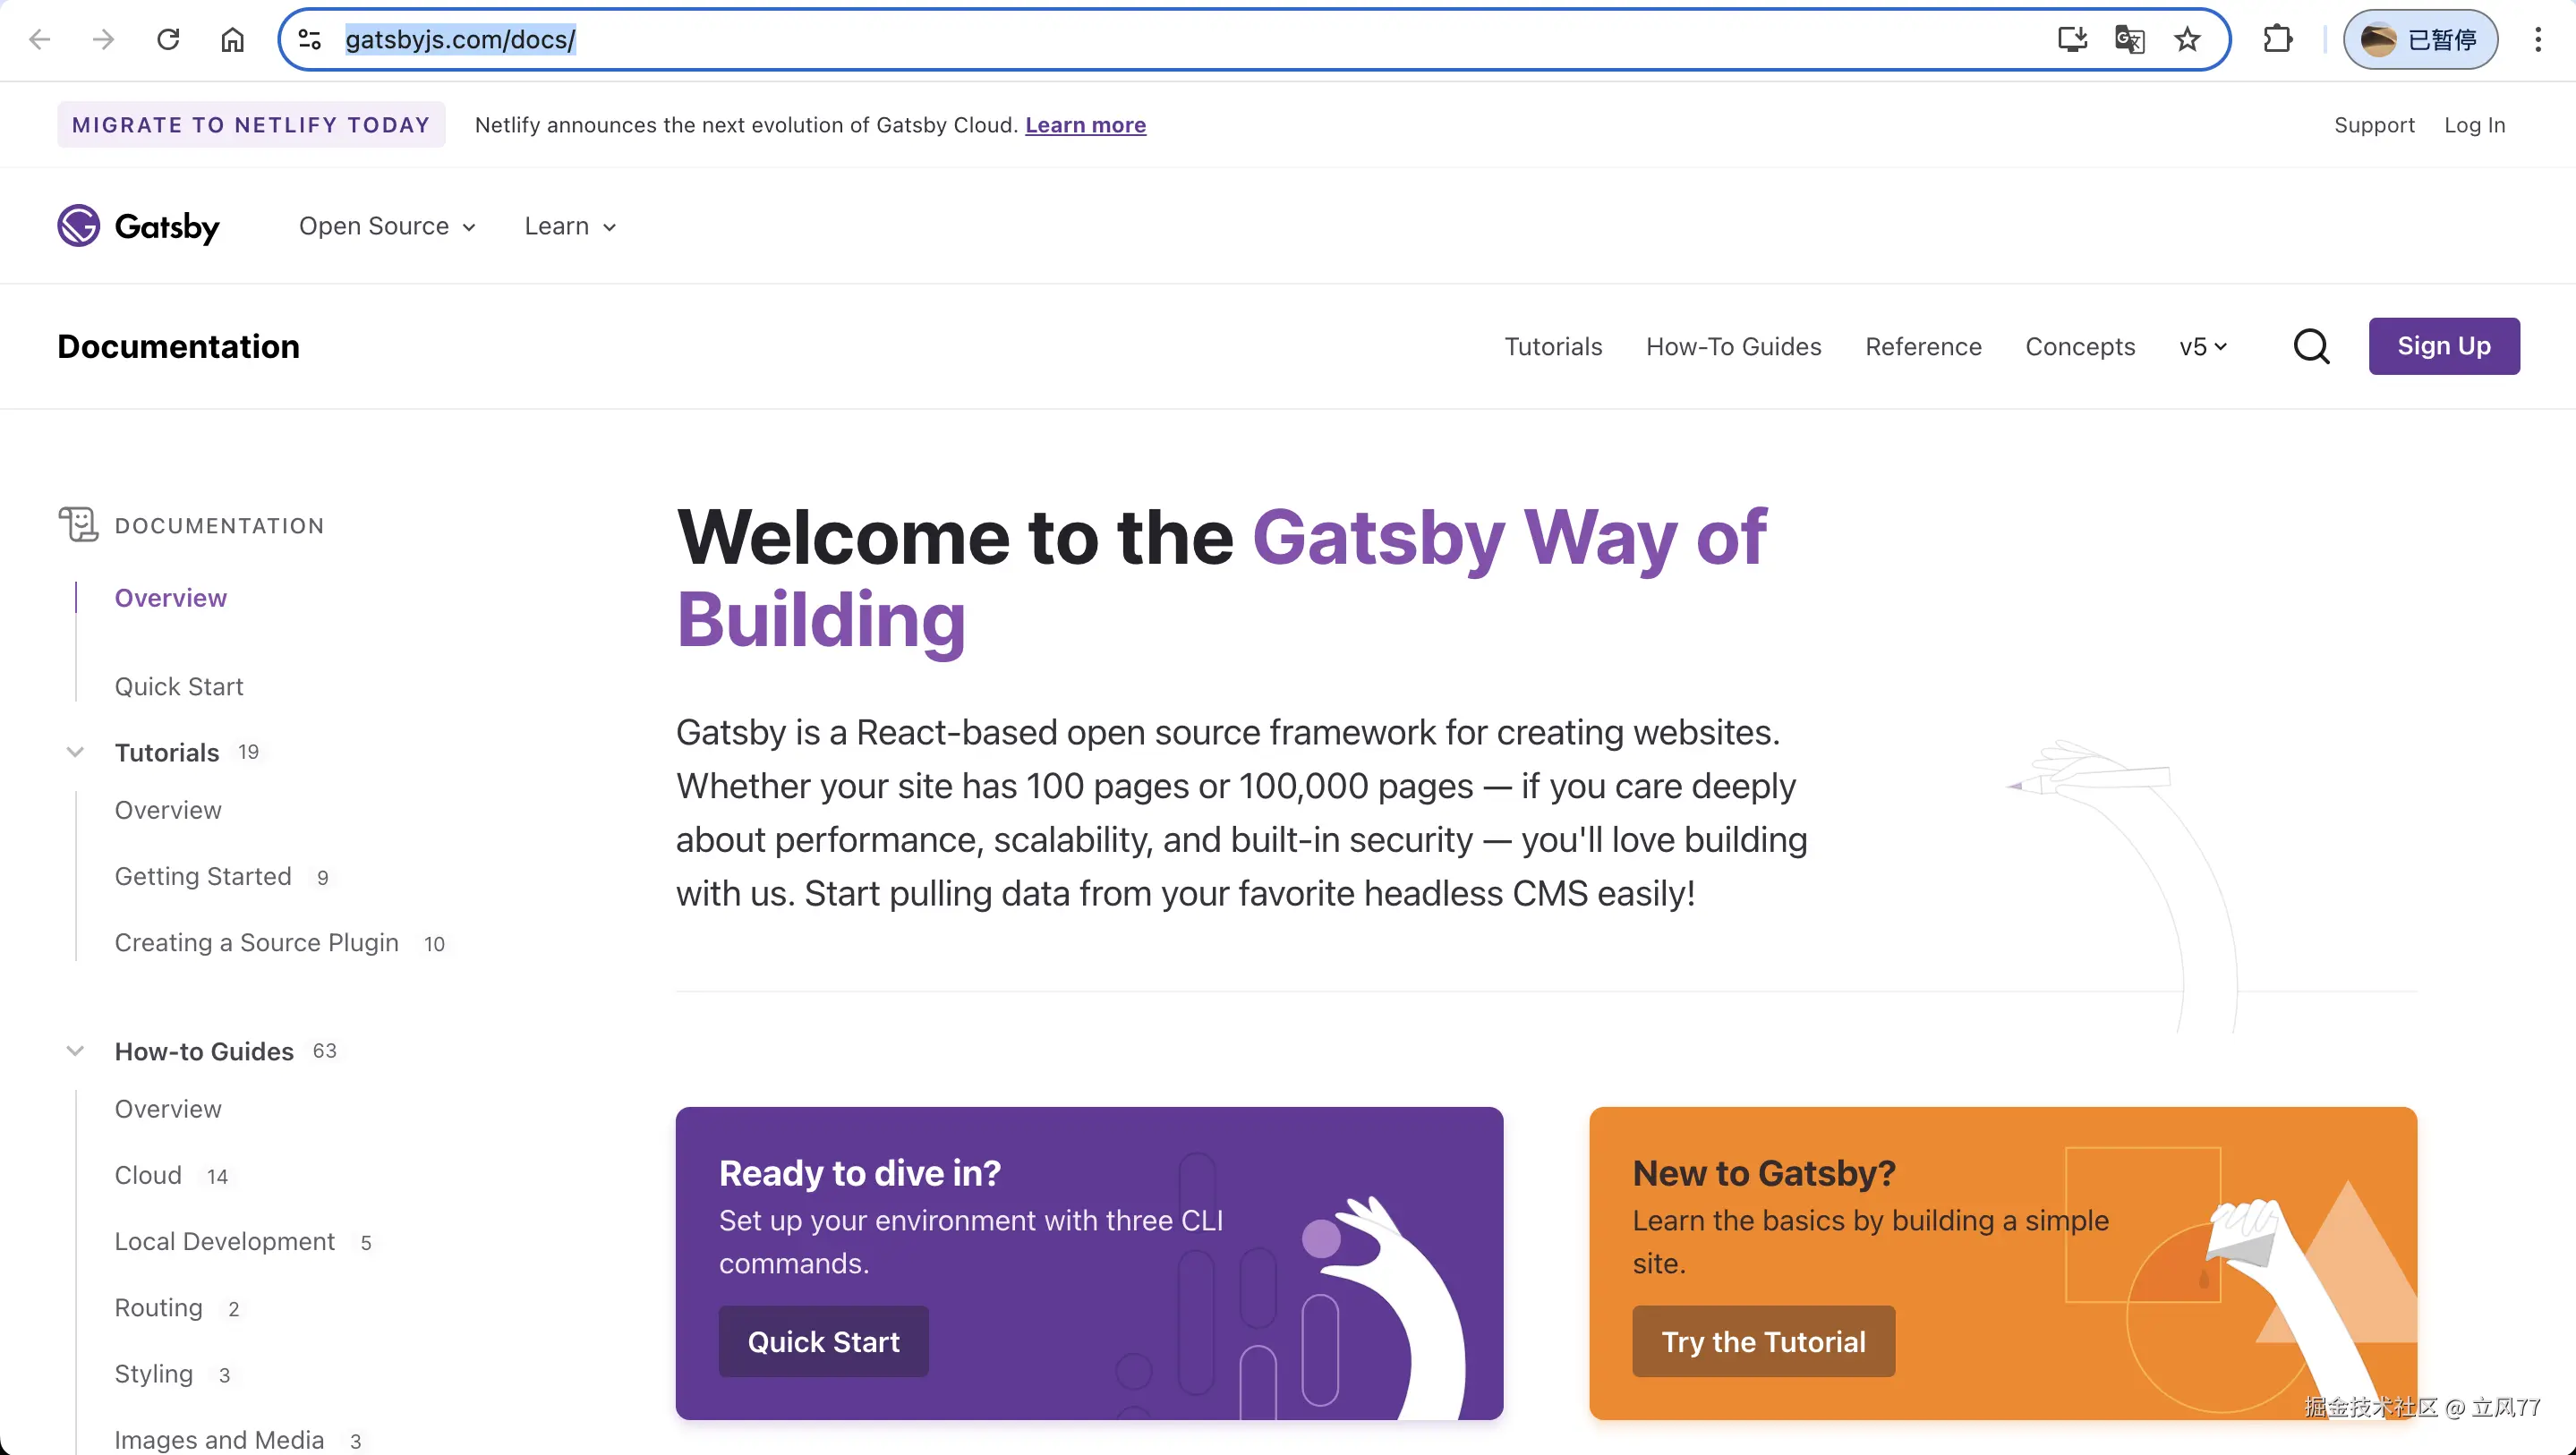Viewport: 2576px width, 1455px height.
Task: Click the Documentation scroll icon in sidebar
Action: coord(78,525)
